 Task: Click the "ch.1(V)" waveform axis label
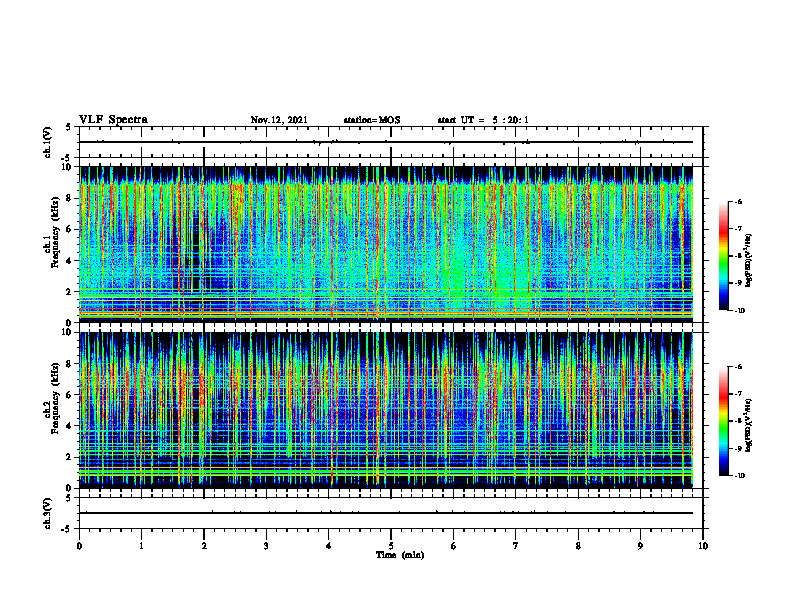coord(47,142)
